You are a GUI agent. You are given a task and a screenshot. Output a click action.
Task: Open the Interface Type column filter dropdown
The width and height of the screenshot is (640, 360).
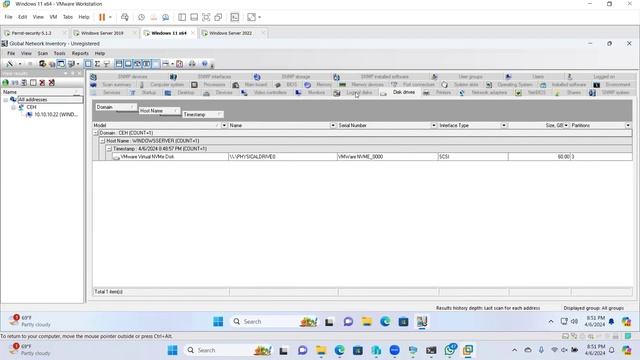(x=504, y=126)
